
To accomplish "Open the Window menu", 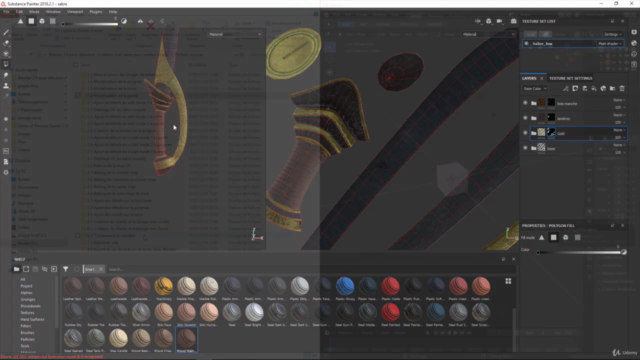I will click(53, 12).
